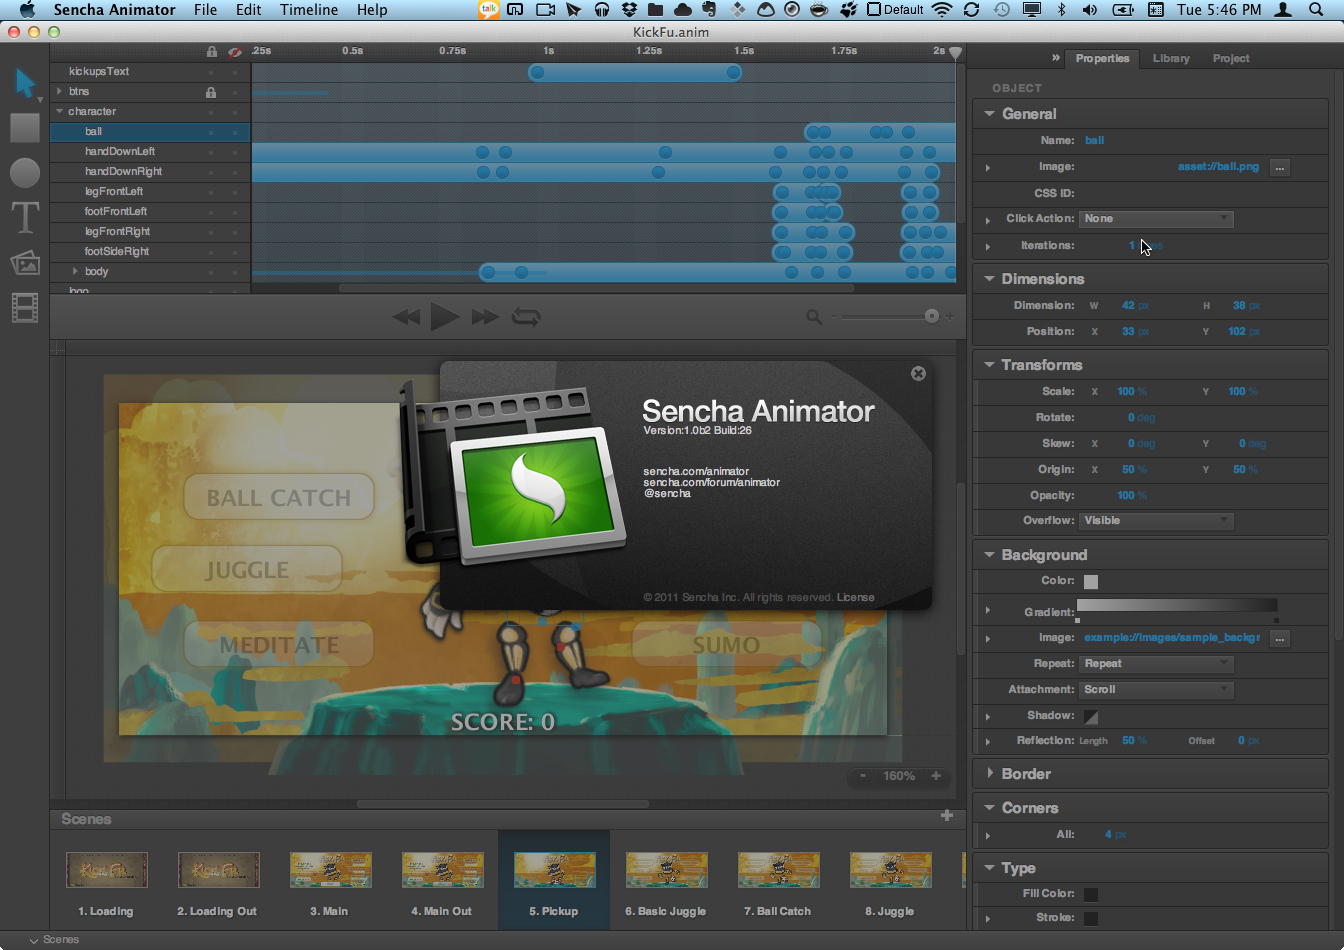Toggle visibility of the ball layer
Viewport: 1344px width, 950px height.
235,132
